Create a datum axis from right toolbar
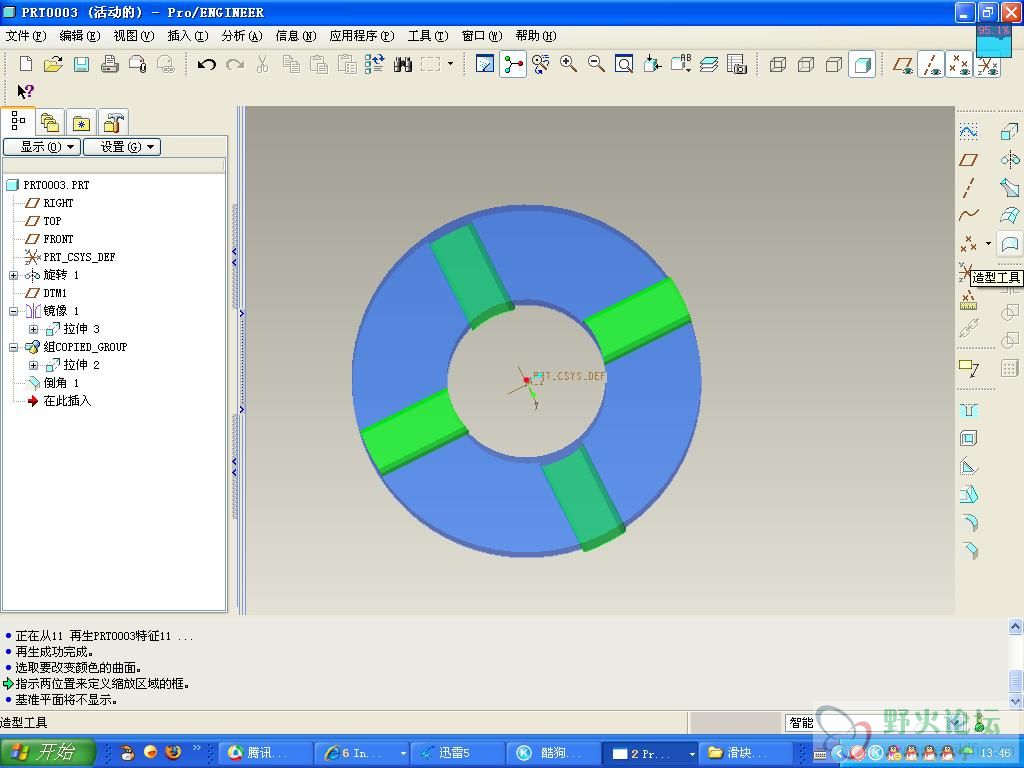 coord(968,188)
